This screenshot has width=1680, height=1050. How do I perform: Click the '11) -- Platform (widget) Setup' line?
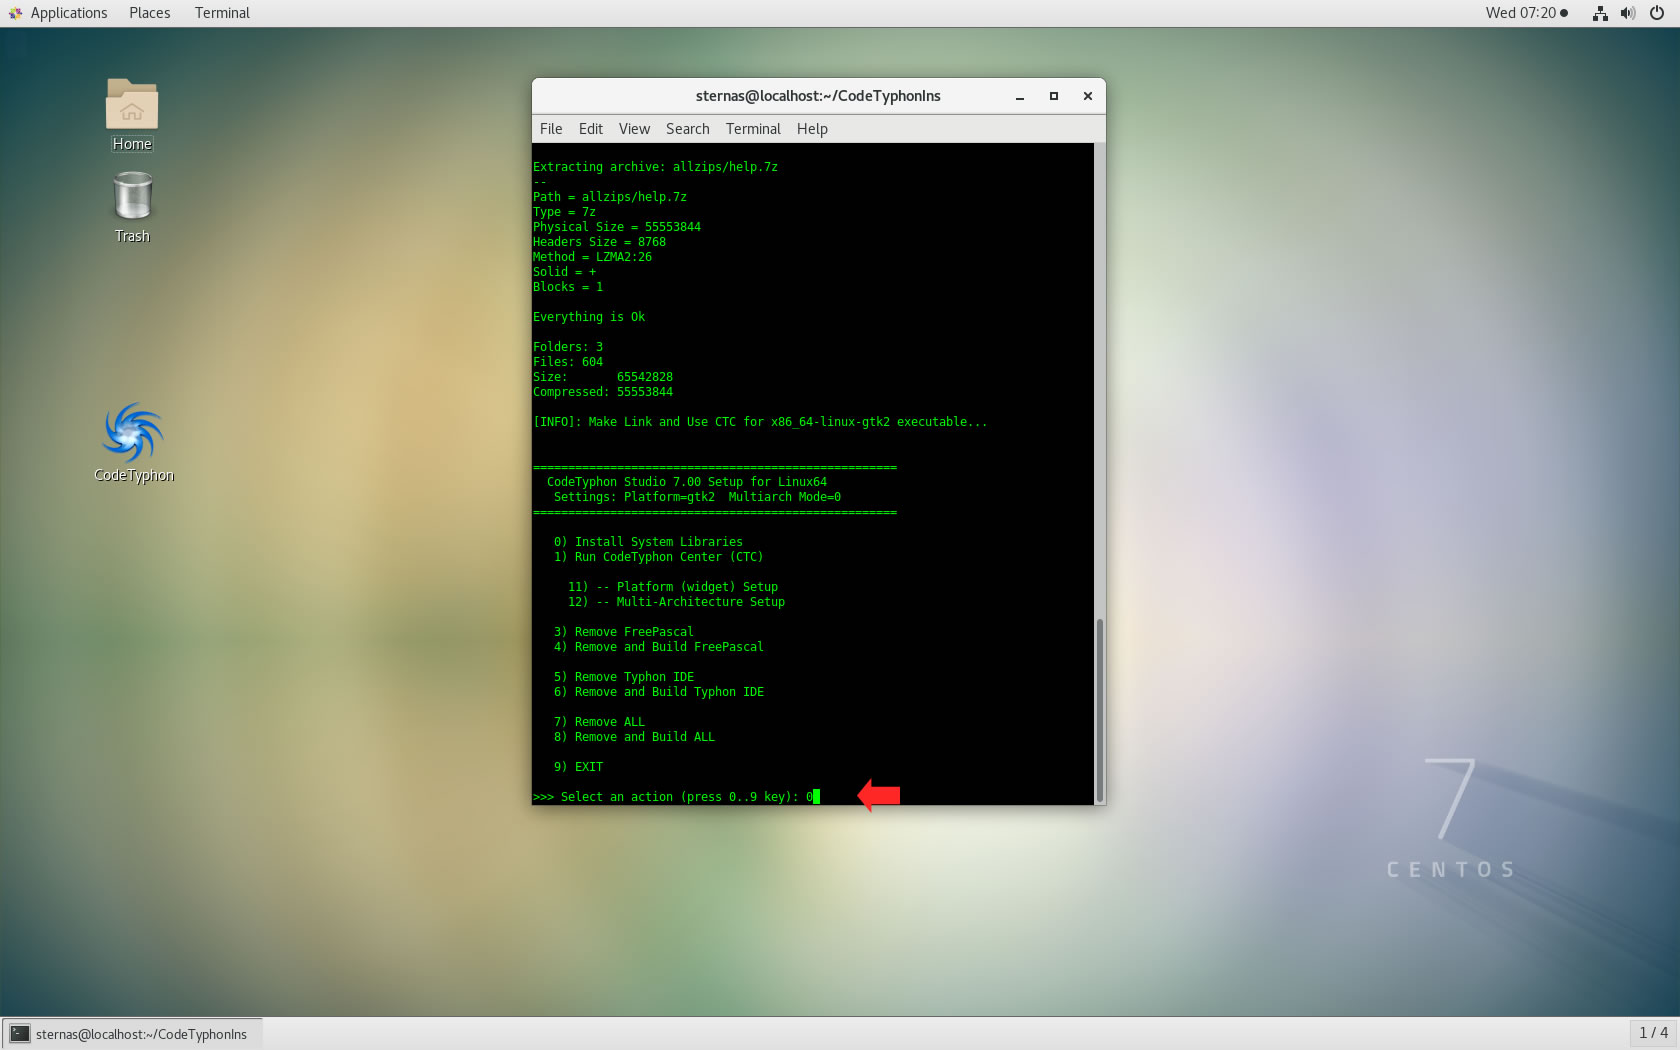673,587
